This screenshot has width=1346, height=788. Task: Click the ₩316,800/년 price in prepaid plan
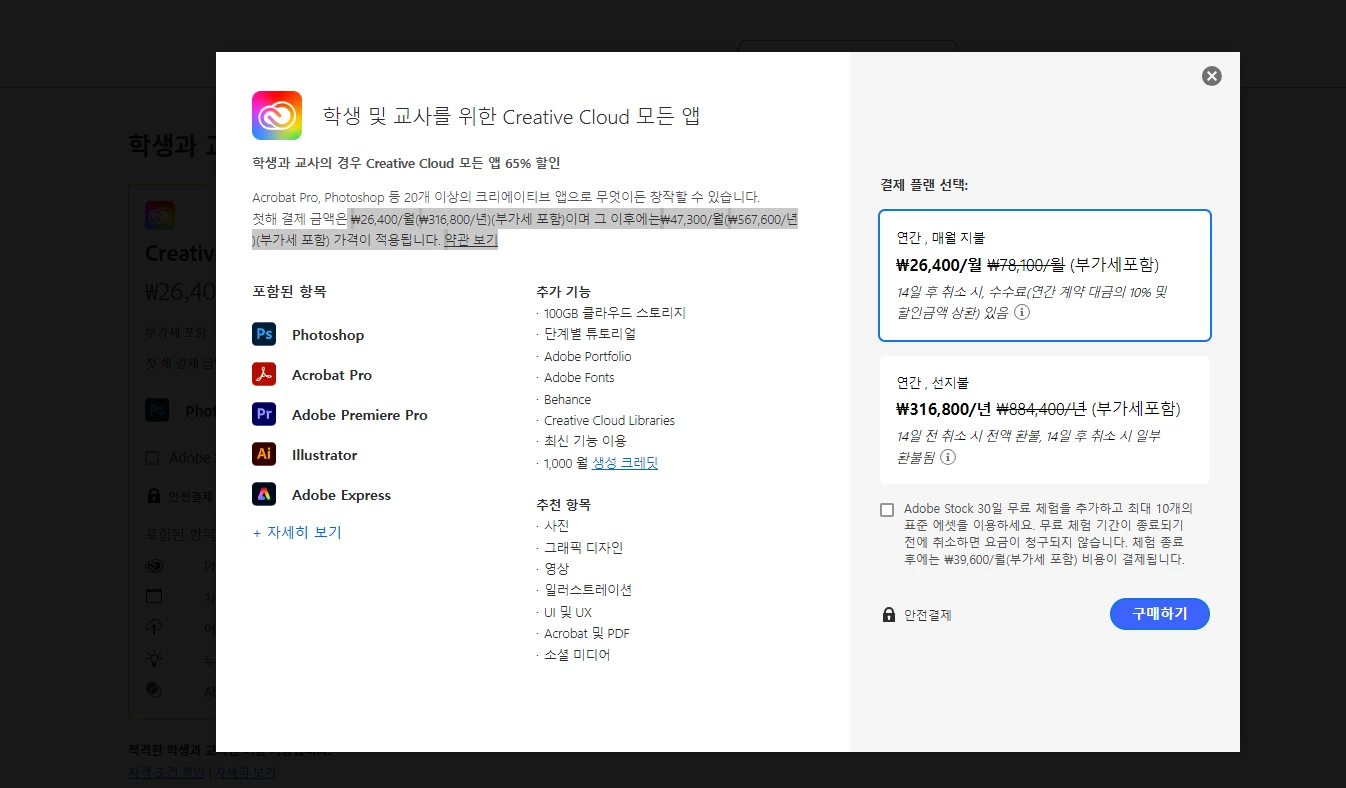click(x=944, y=409)
